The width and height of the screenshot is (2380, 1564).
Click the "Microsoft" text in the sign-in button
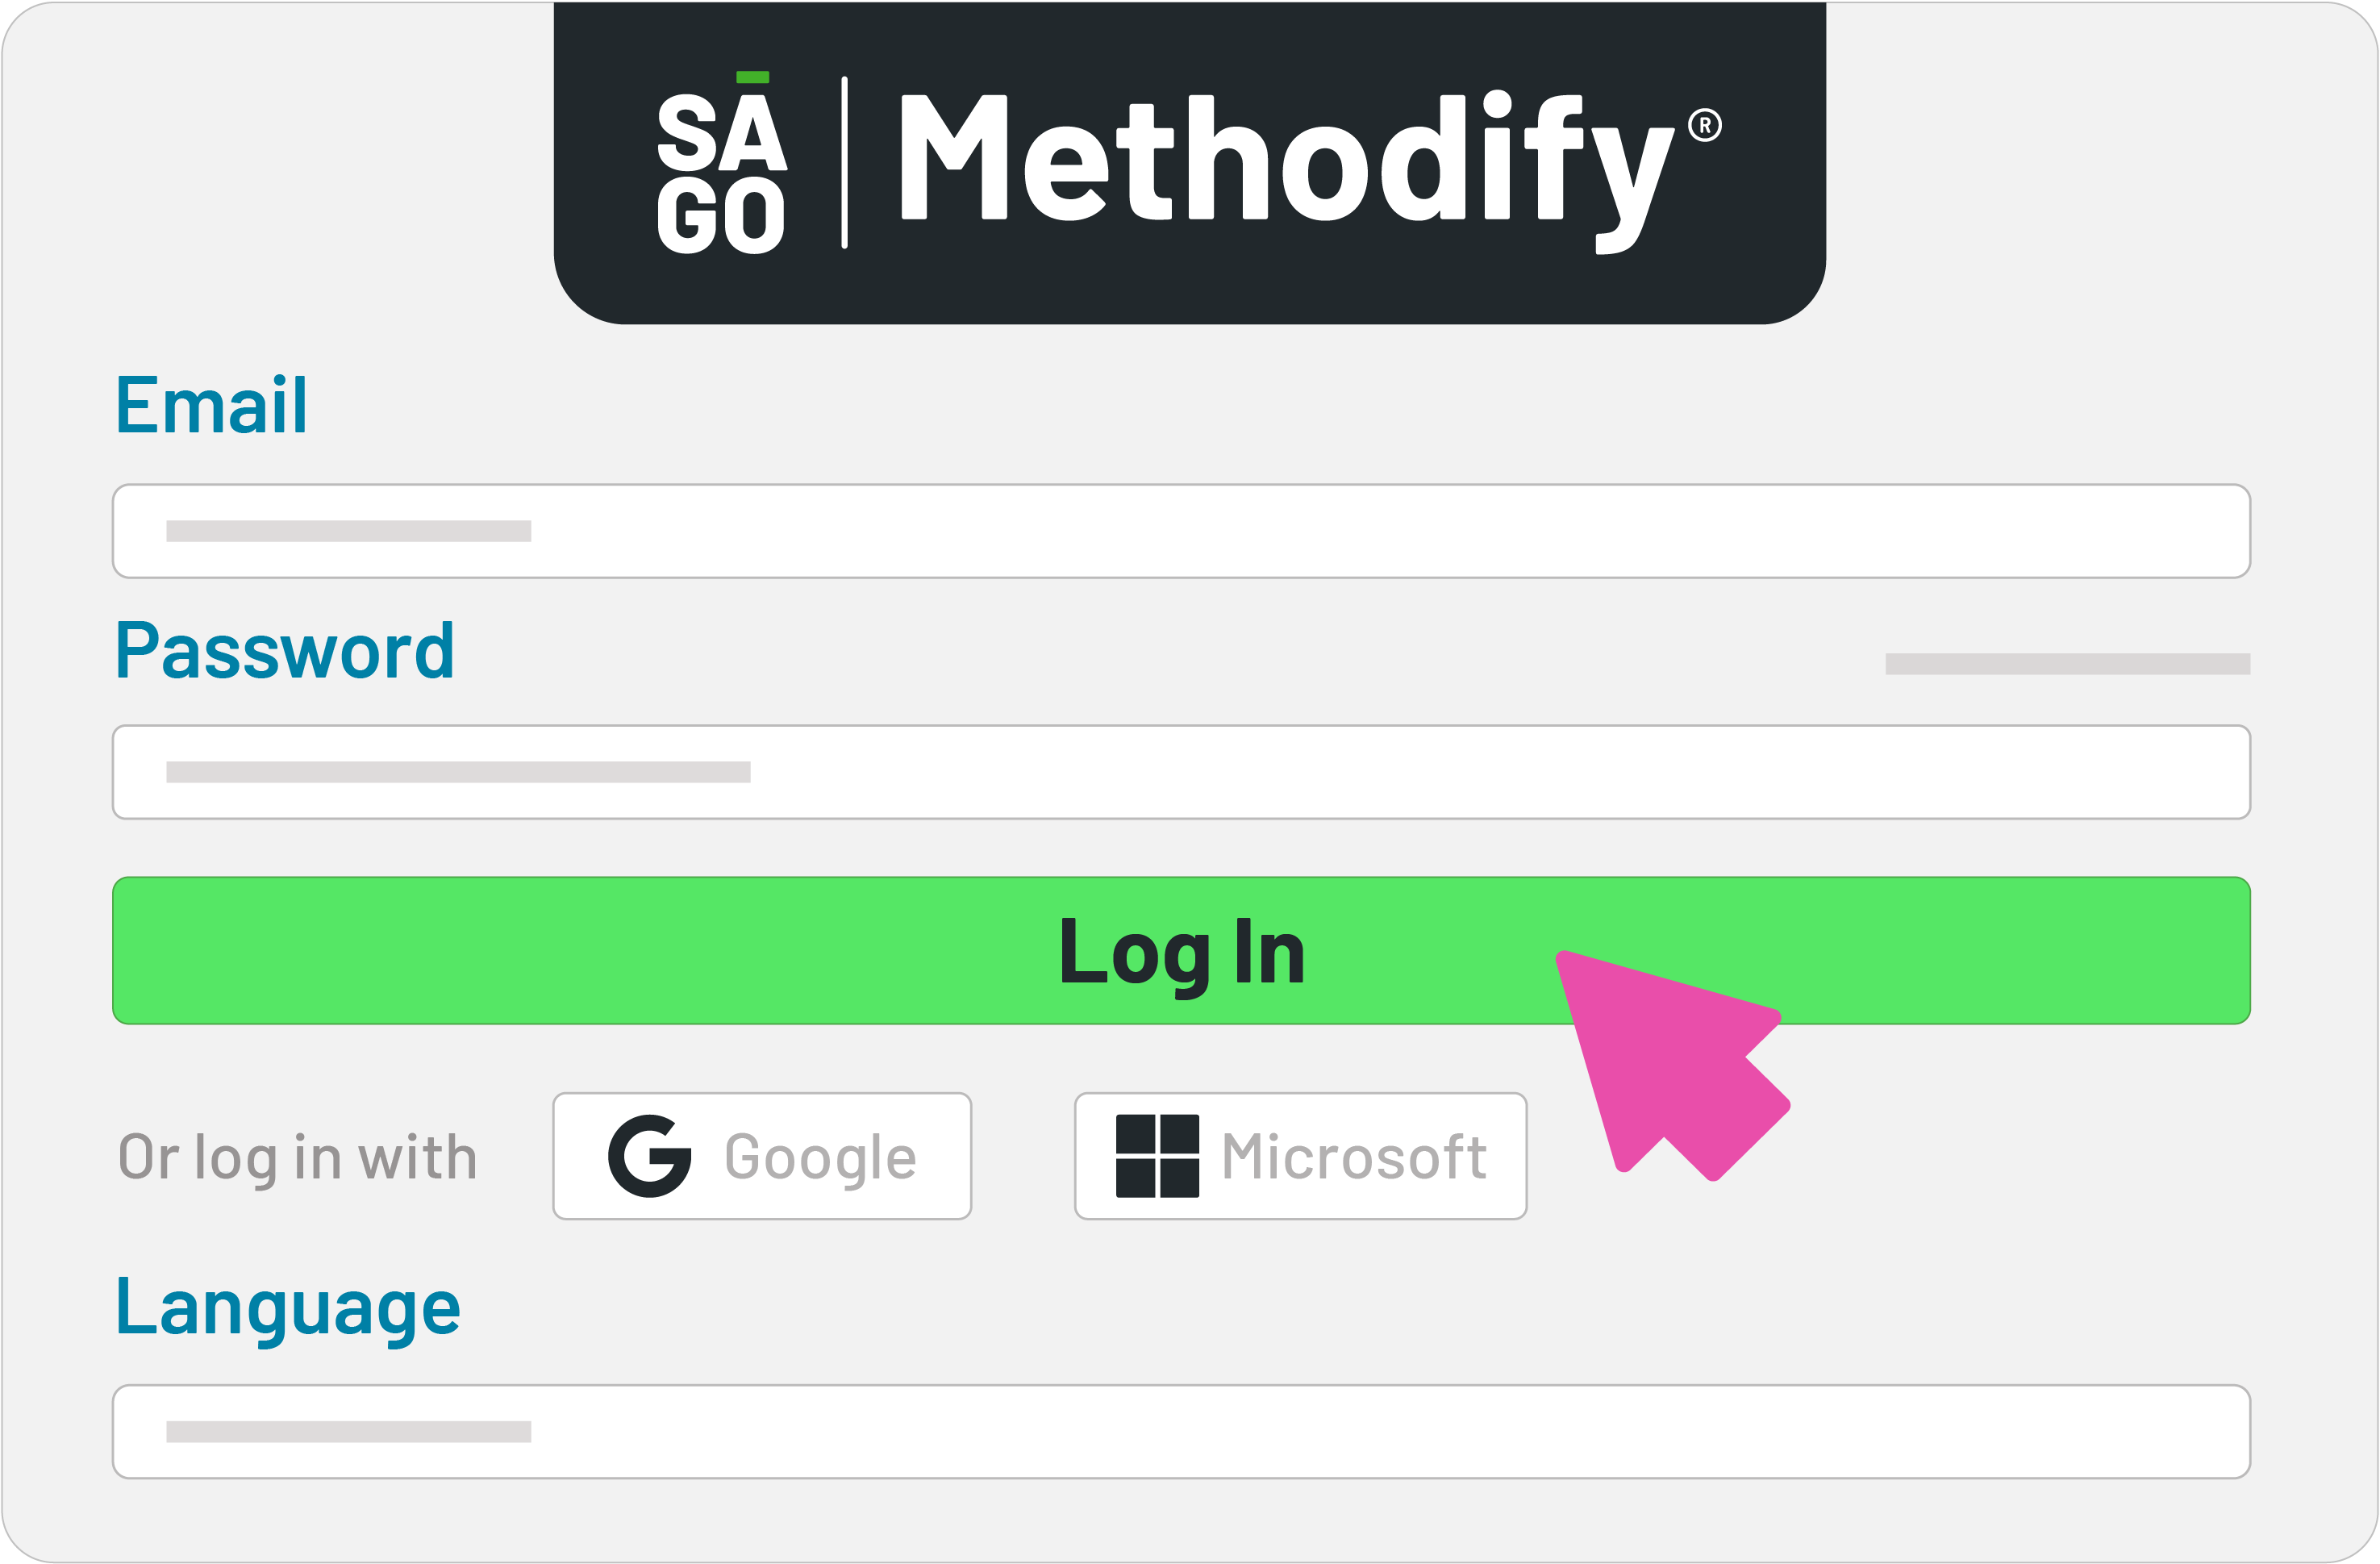tap(1354, 1157)
